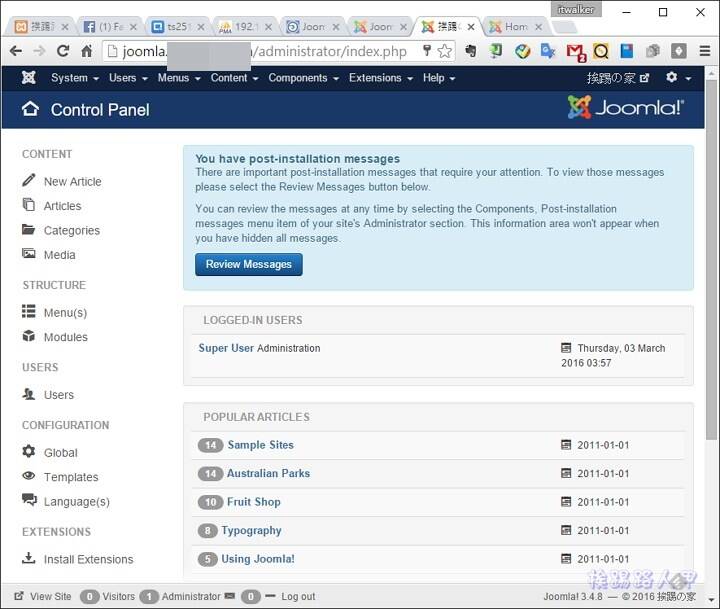The image size is (720, 609).
Task: Click the Joomla logo icon in admin menu
Action: tap(28, 78)
